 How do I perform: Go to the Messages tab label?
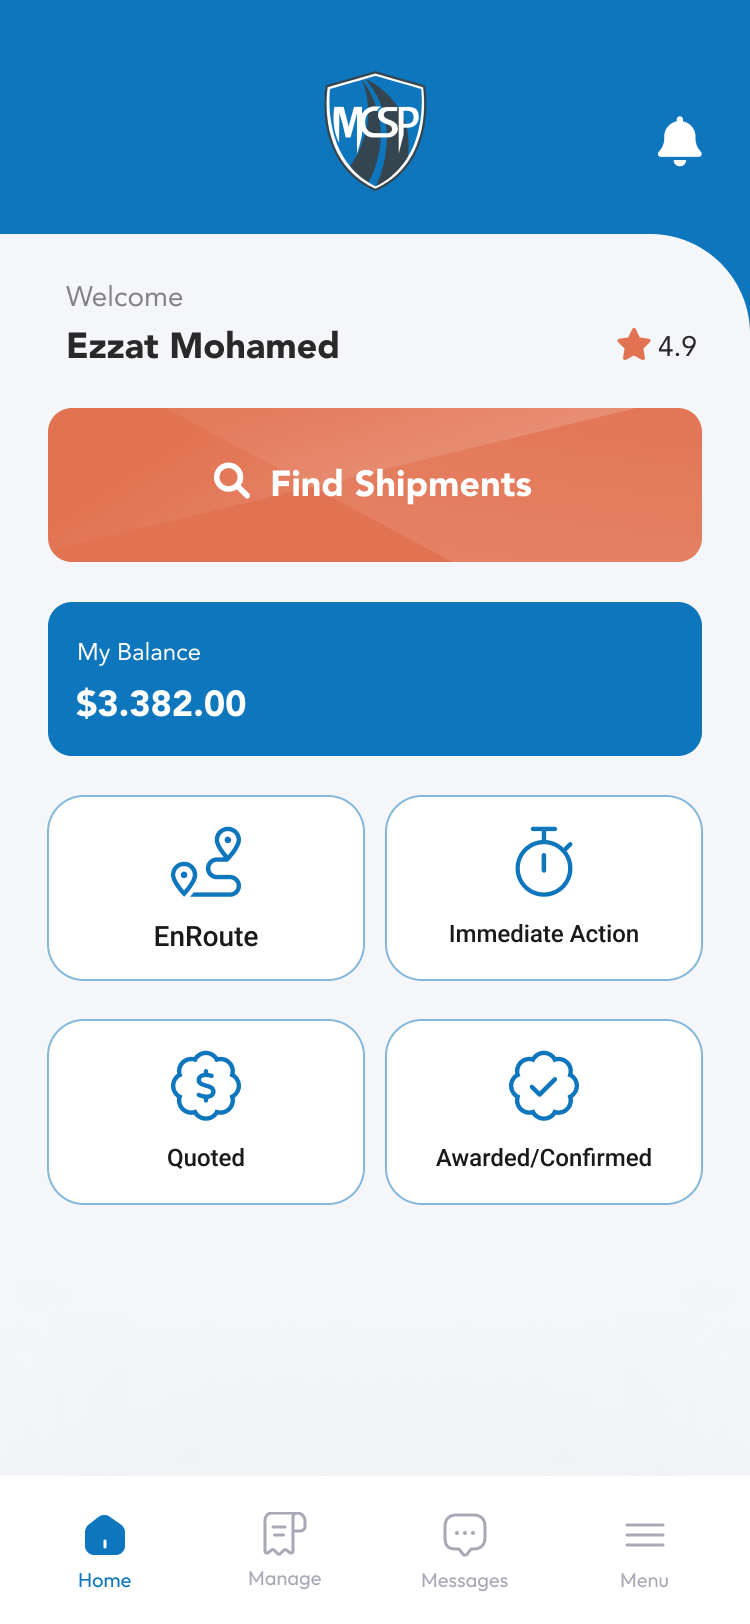(465, 1581)
